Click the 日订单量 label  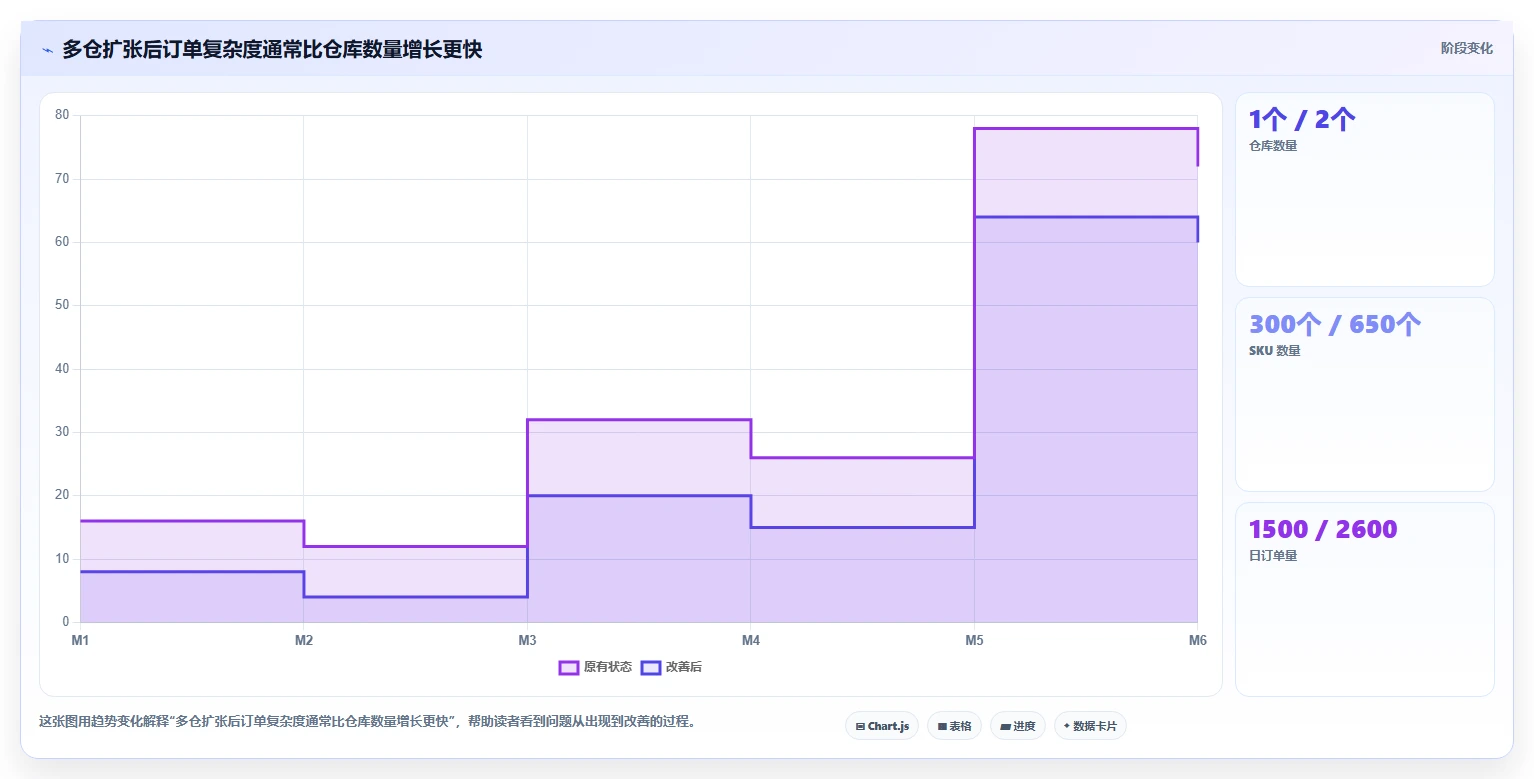[1273, 556]
